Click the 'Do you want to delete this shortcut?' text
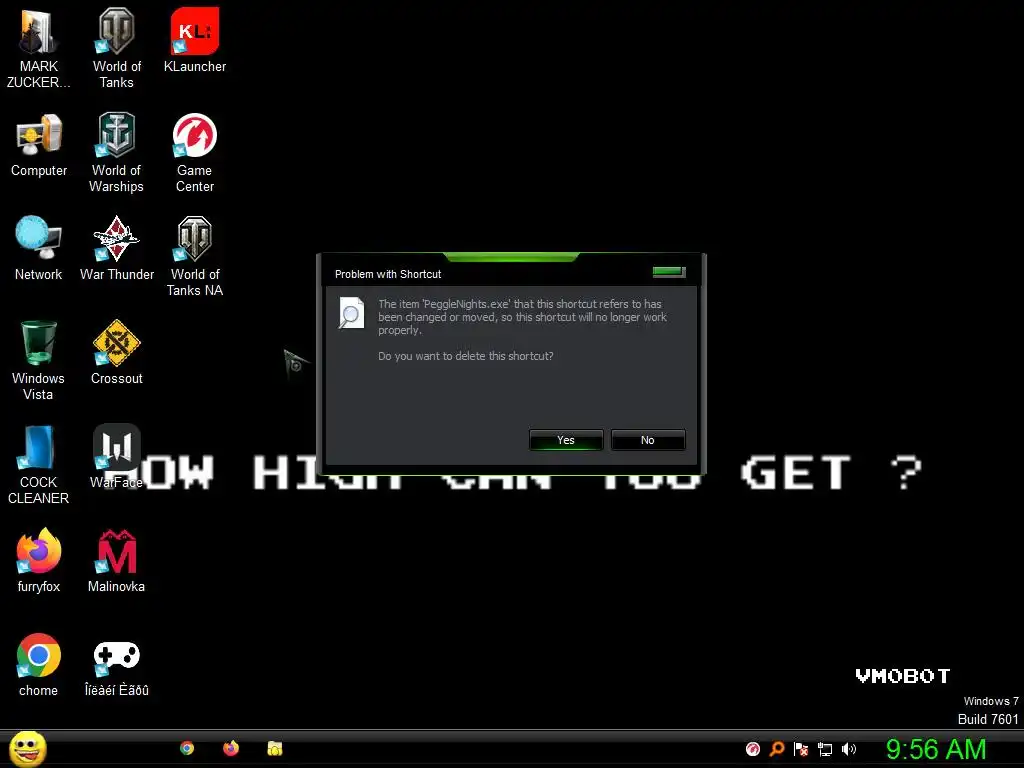The image size is (1024, 768). 466,356
